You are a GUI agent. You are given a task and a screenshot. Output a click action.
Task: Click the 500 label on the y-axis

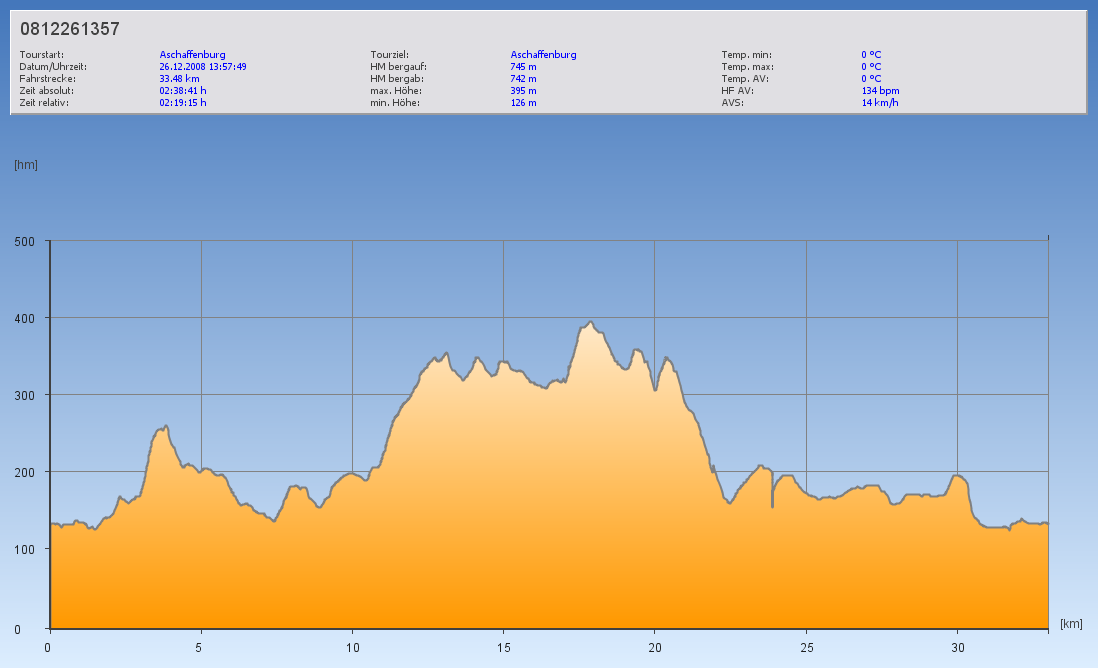click(25, 241)
